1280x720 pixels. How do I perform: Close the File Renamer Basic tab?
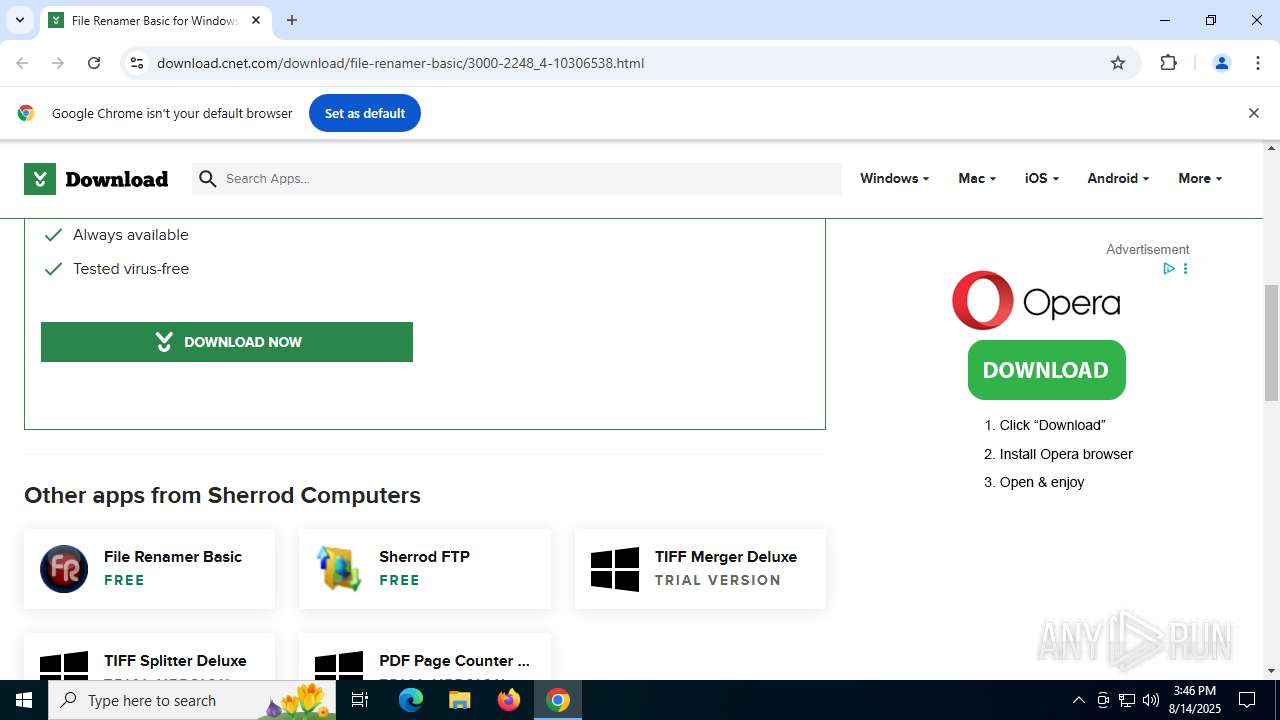[x=256, y=20]
